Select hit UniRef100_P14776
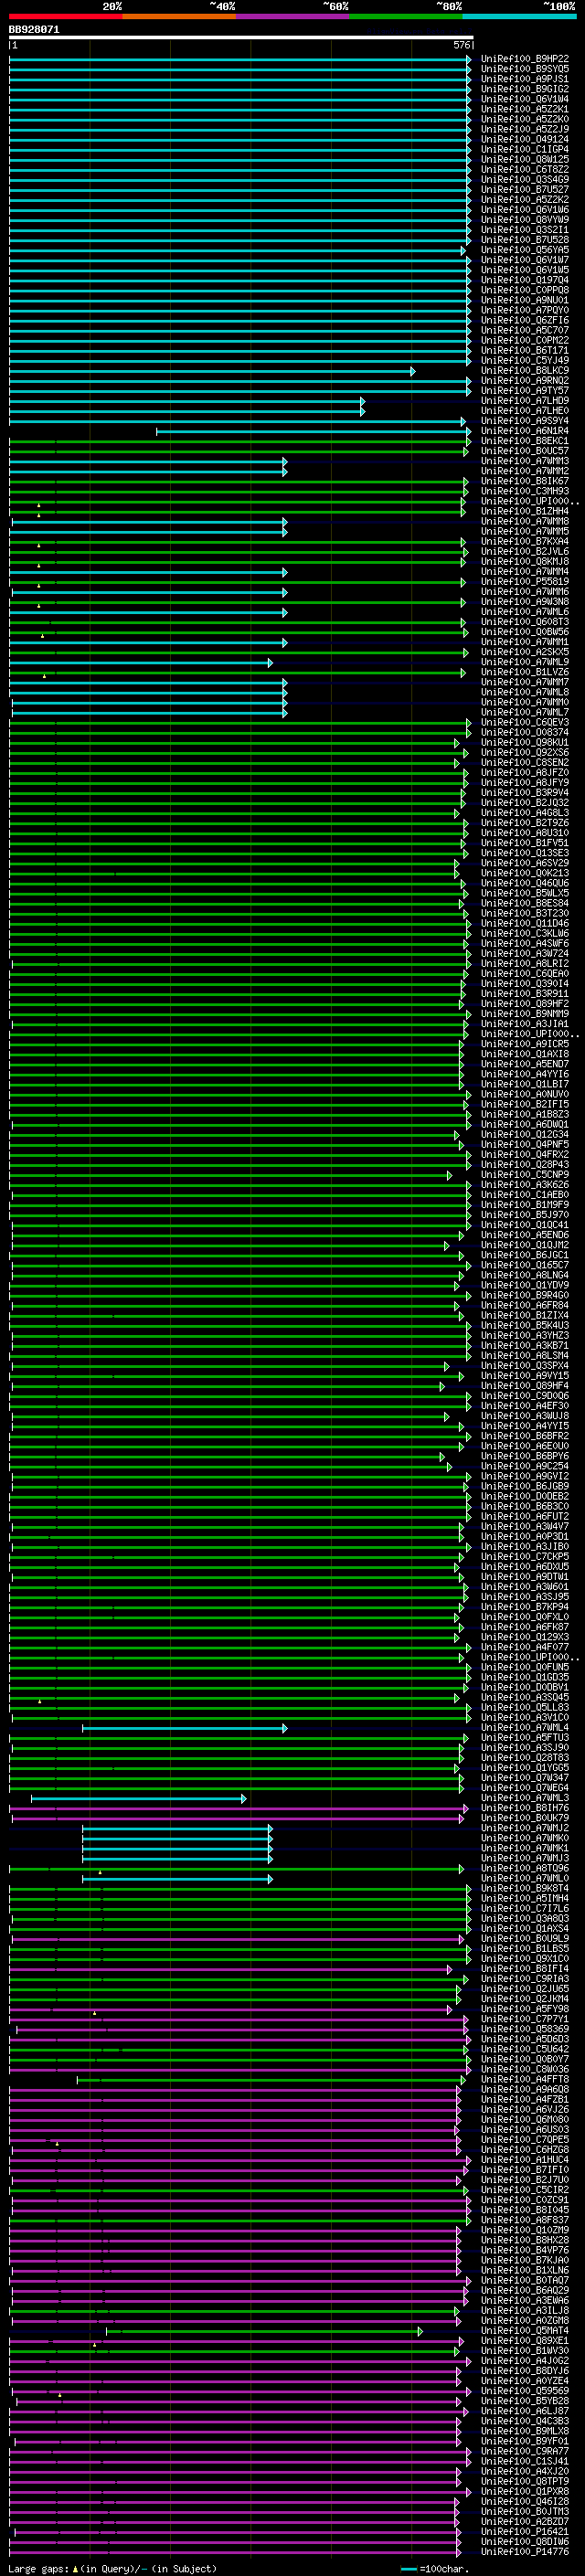This screenshot has height=2576, width=585. 525,2552
